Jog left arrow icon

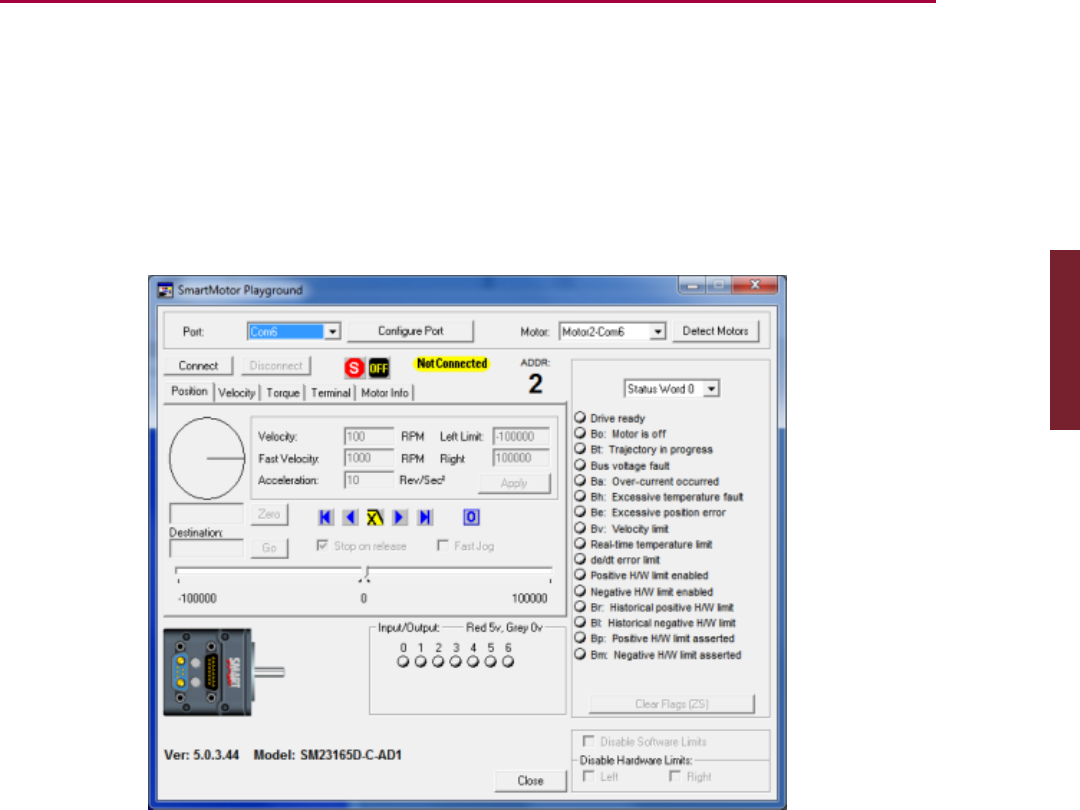[350, 517]
